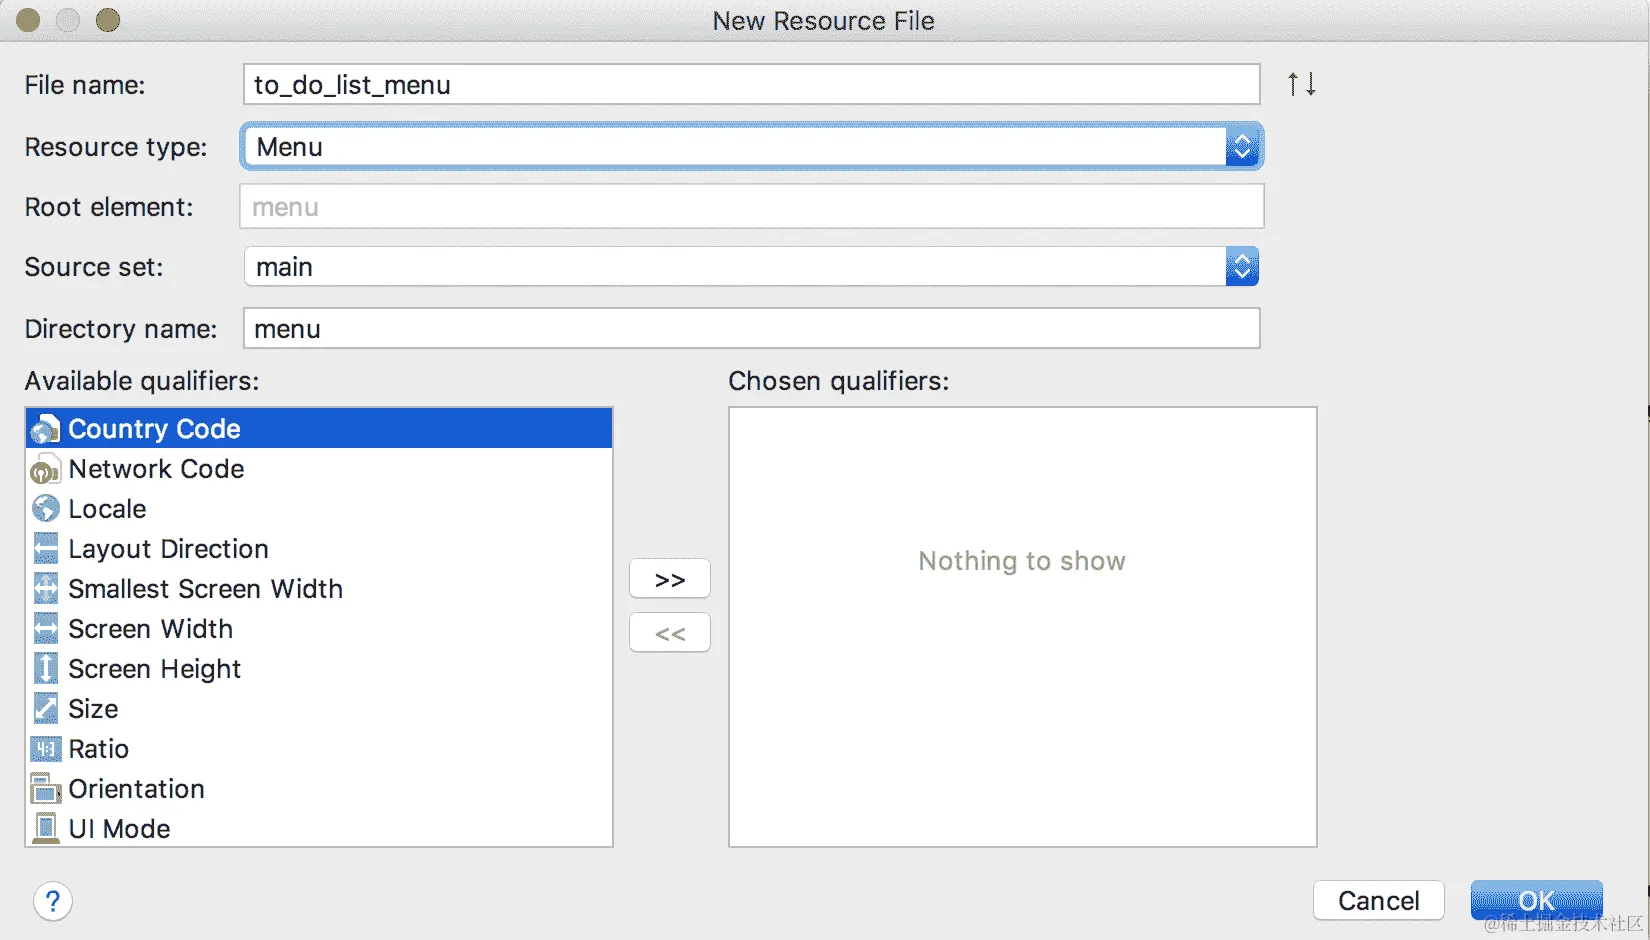Click the Locale globe icon
The height and width of the screenshot is (940, 1650).
tap(46, 509)
